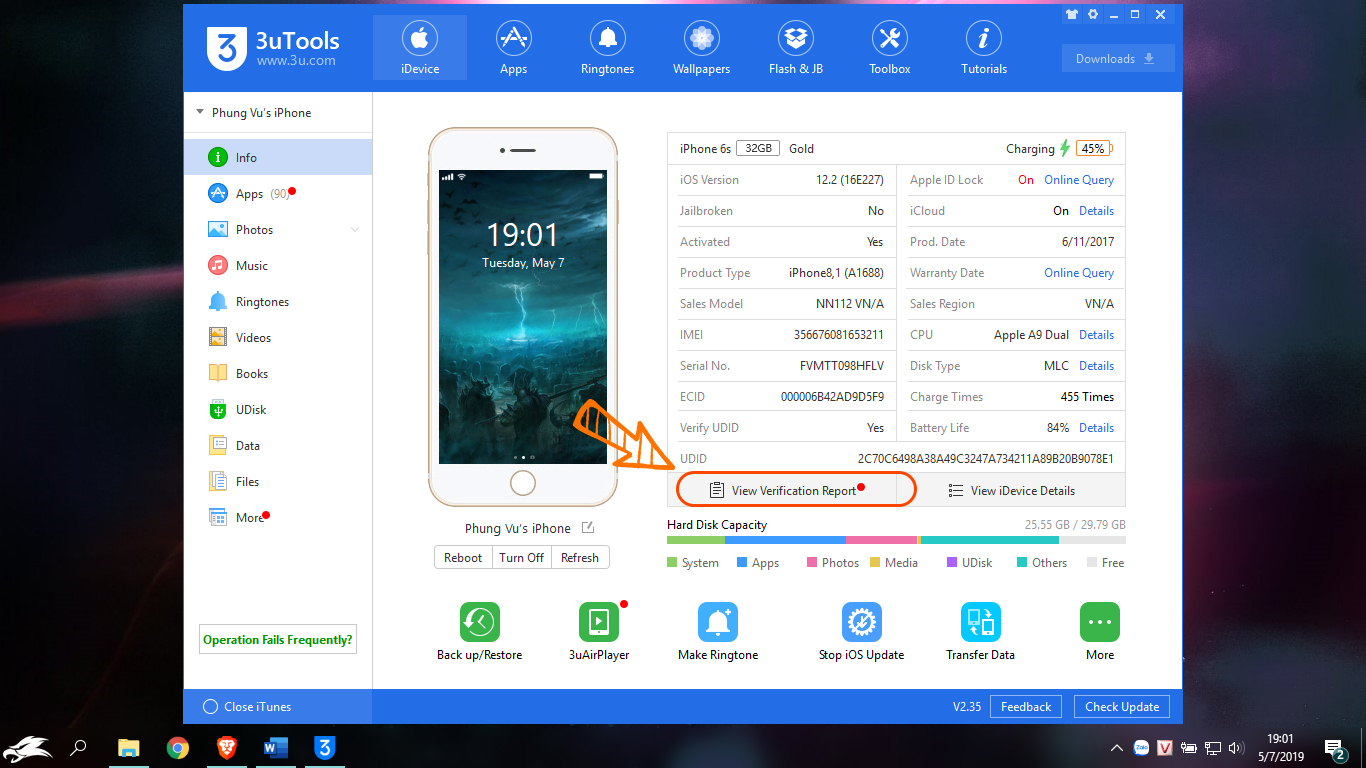This screenshot has height=768, width=1366.
Task: Collapse Phung Vu's iPhone device tree
Action: point(200,112)
